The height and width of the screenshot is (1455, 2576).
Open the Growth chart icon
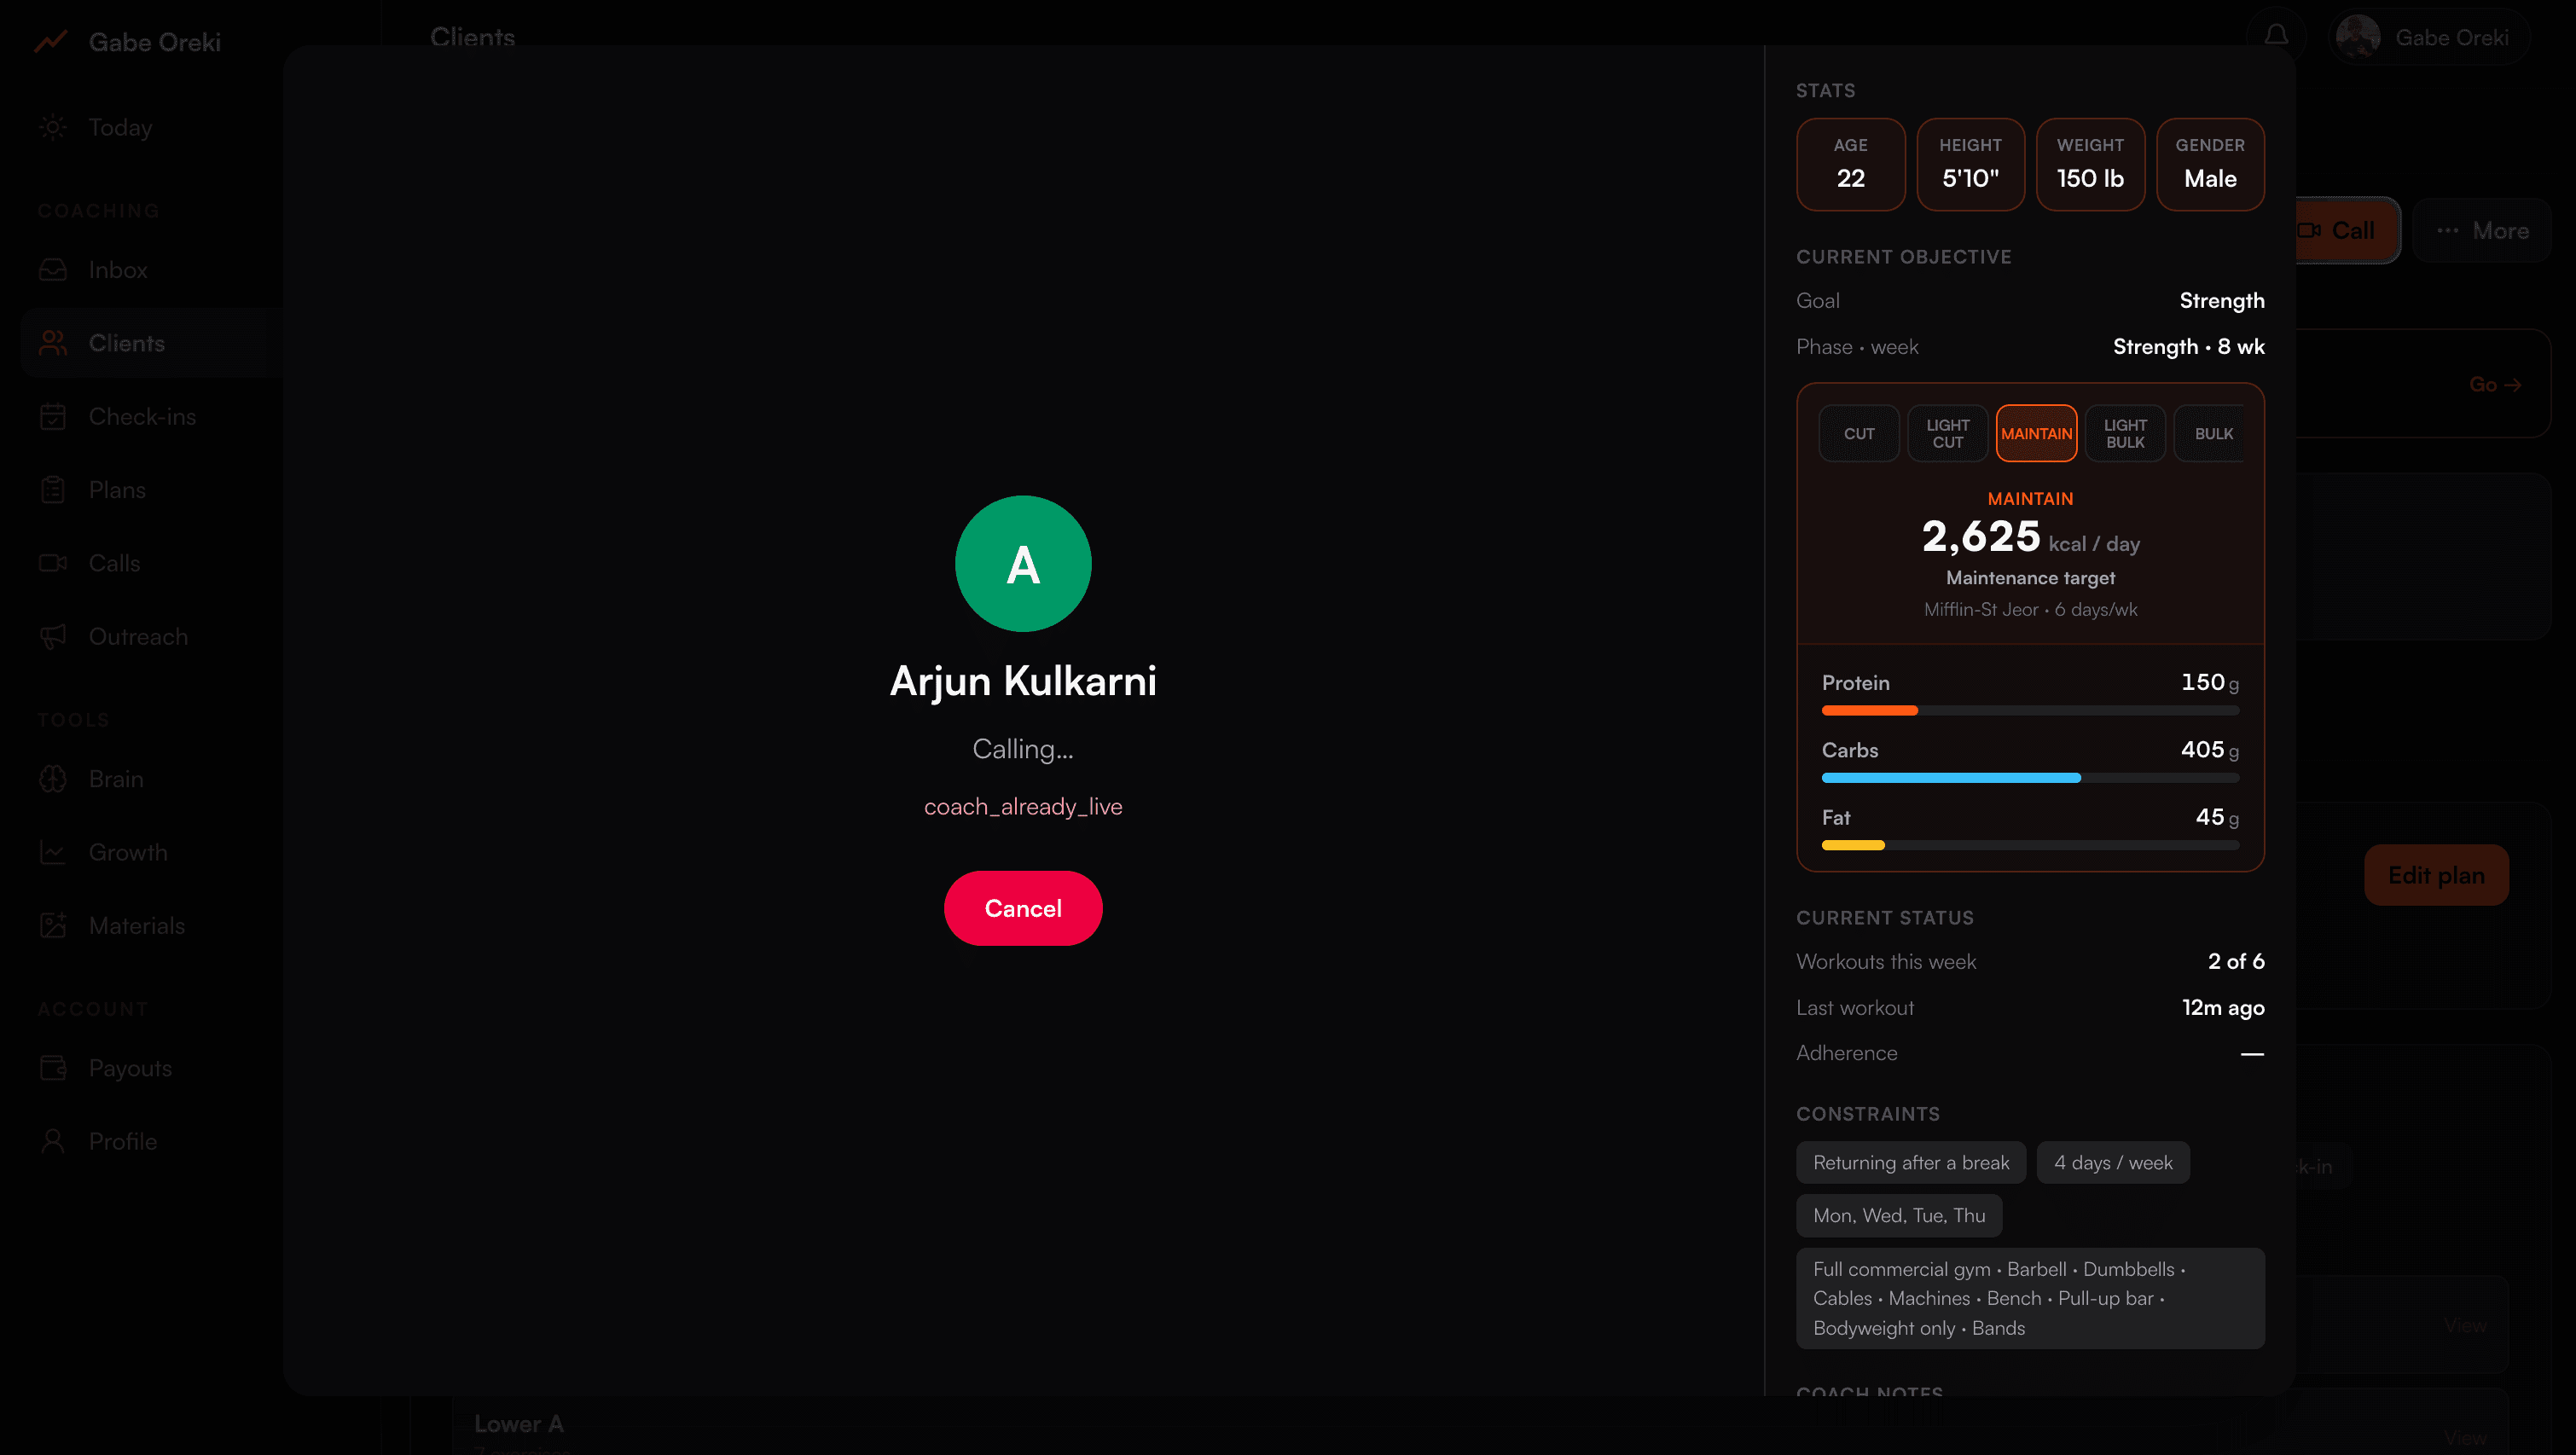pos(53,852)
